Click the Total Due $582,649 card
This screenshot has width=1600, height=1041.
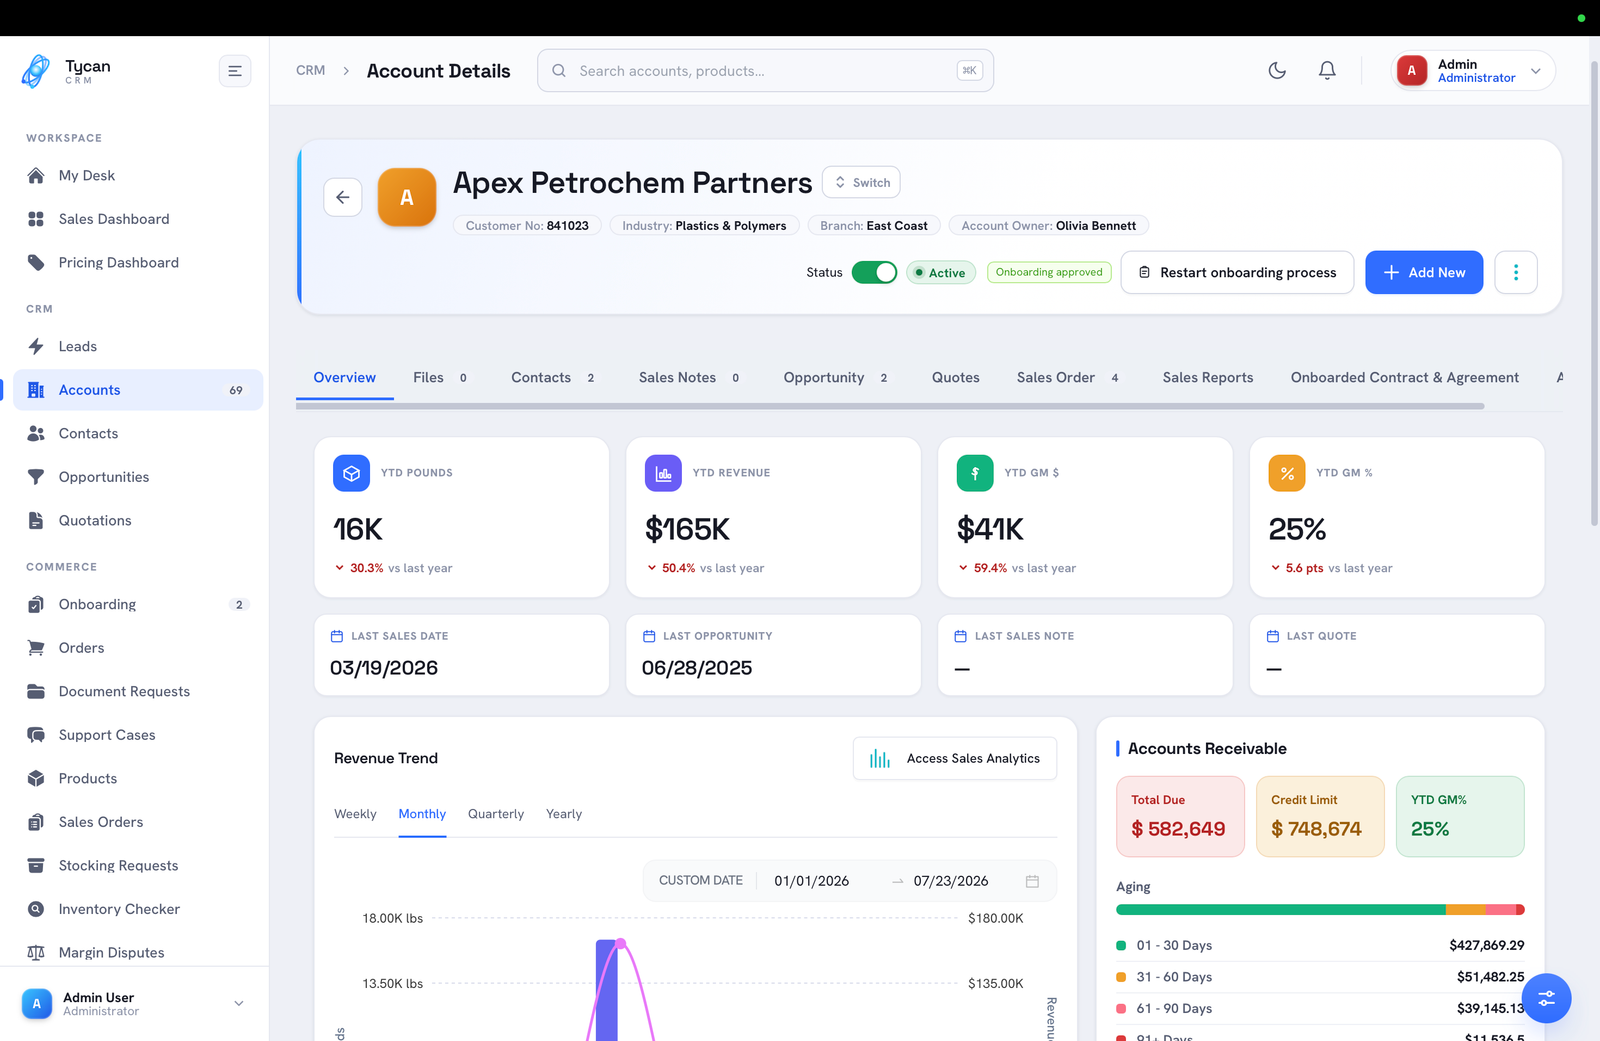[1180, 816]
